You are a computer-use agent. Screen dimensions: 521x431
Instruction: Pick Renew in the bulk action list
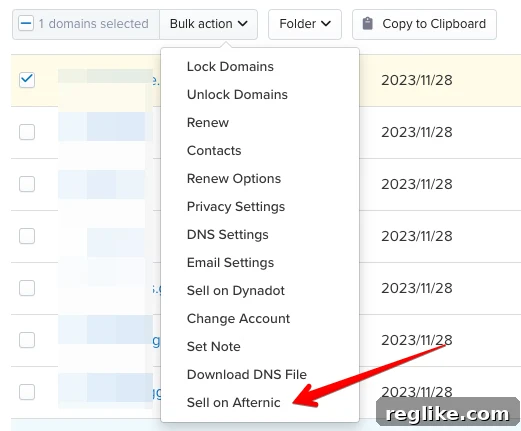pyautogui.click(x=208, y=123)
